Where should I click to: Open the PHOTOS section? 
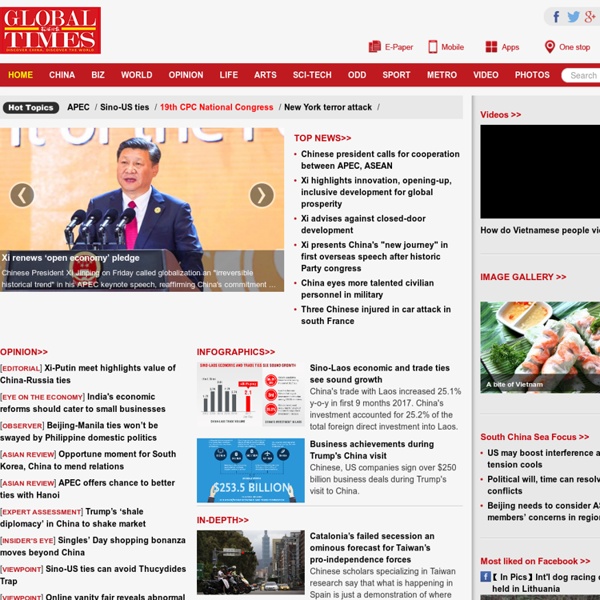(x=532, y=75)
